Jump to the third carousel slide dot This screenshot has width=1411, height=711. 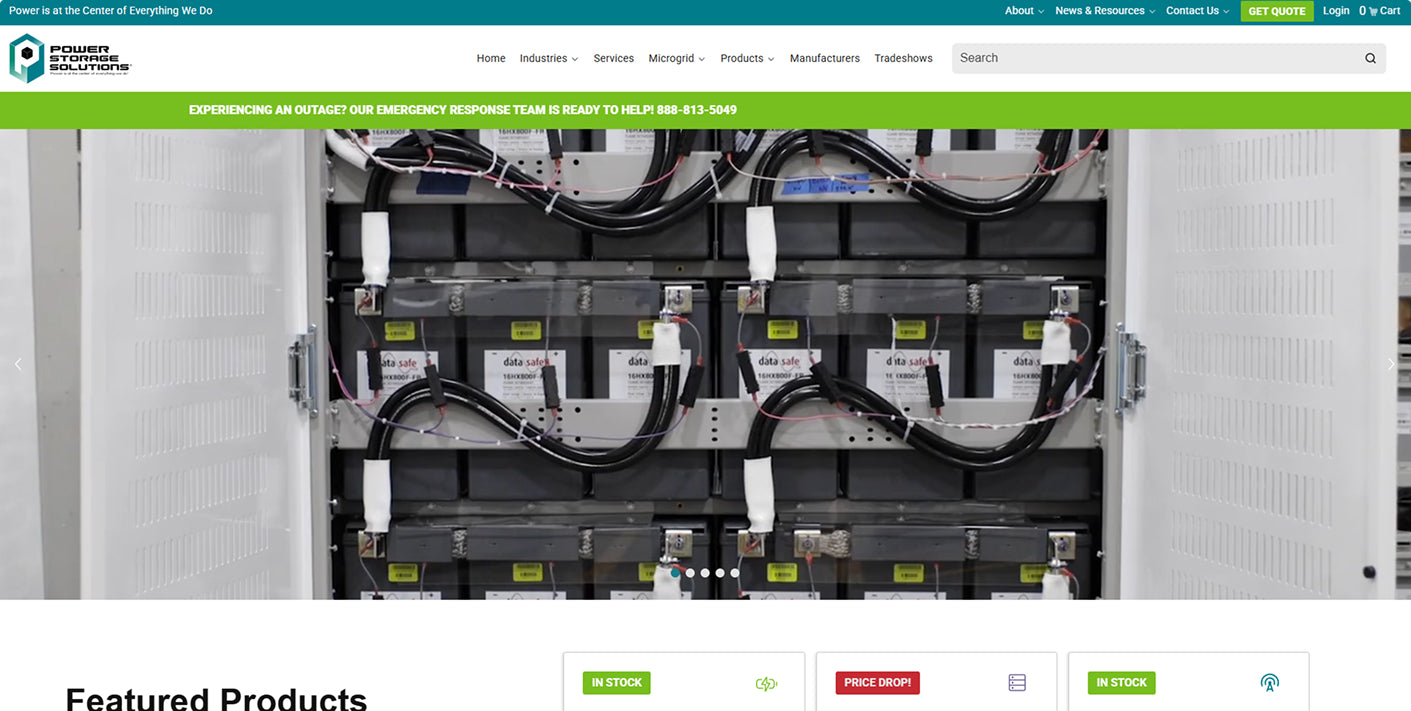click(705, 573)
